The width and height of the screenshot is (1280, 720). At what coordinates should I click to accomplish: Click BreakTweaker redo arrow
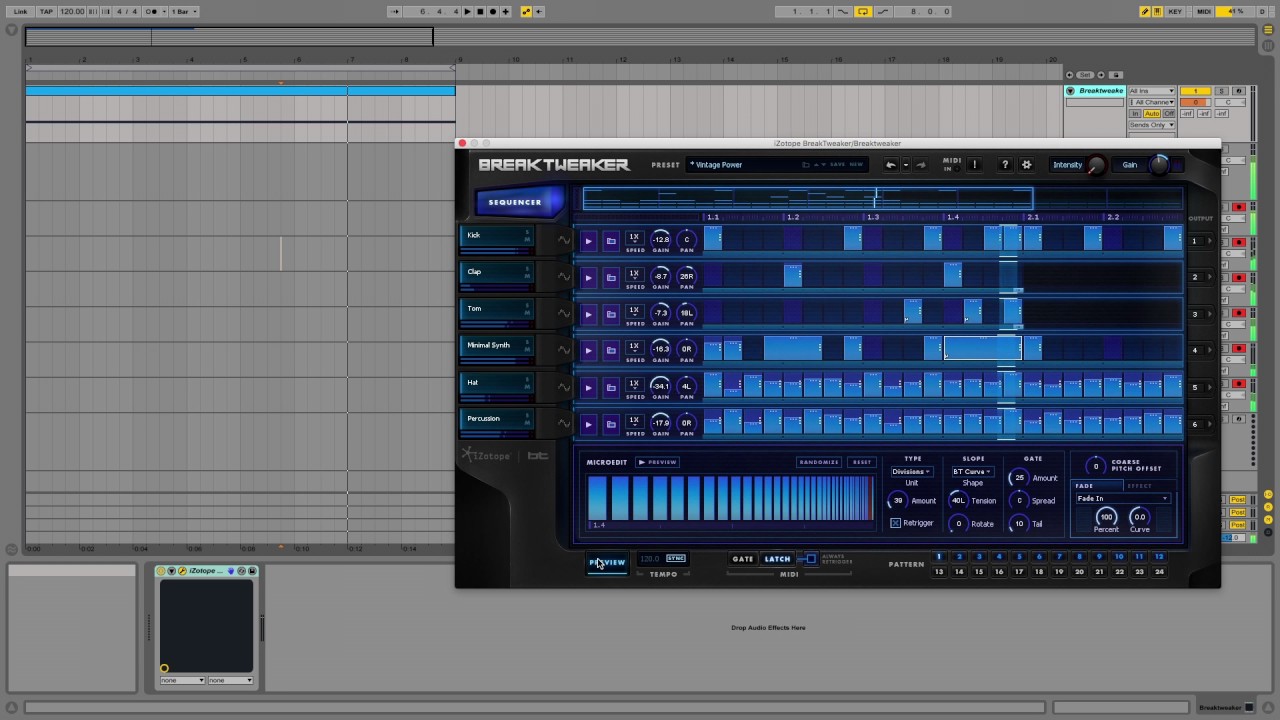[x=921, y=165]
